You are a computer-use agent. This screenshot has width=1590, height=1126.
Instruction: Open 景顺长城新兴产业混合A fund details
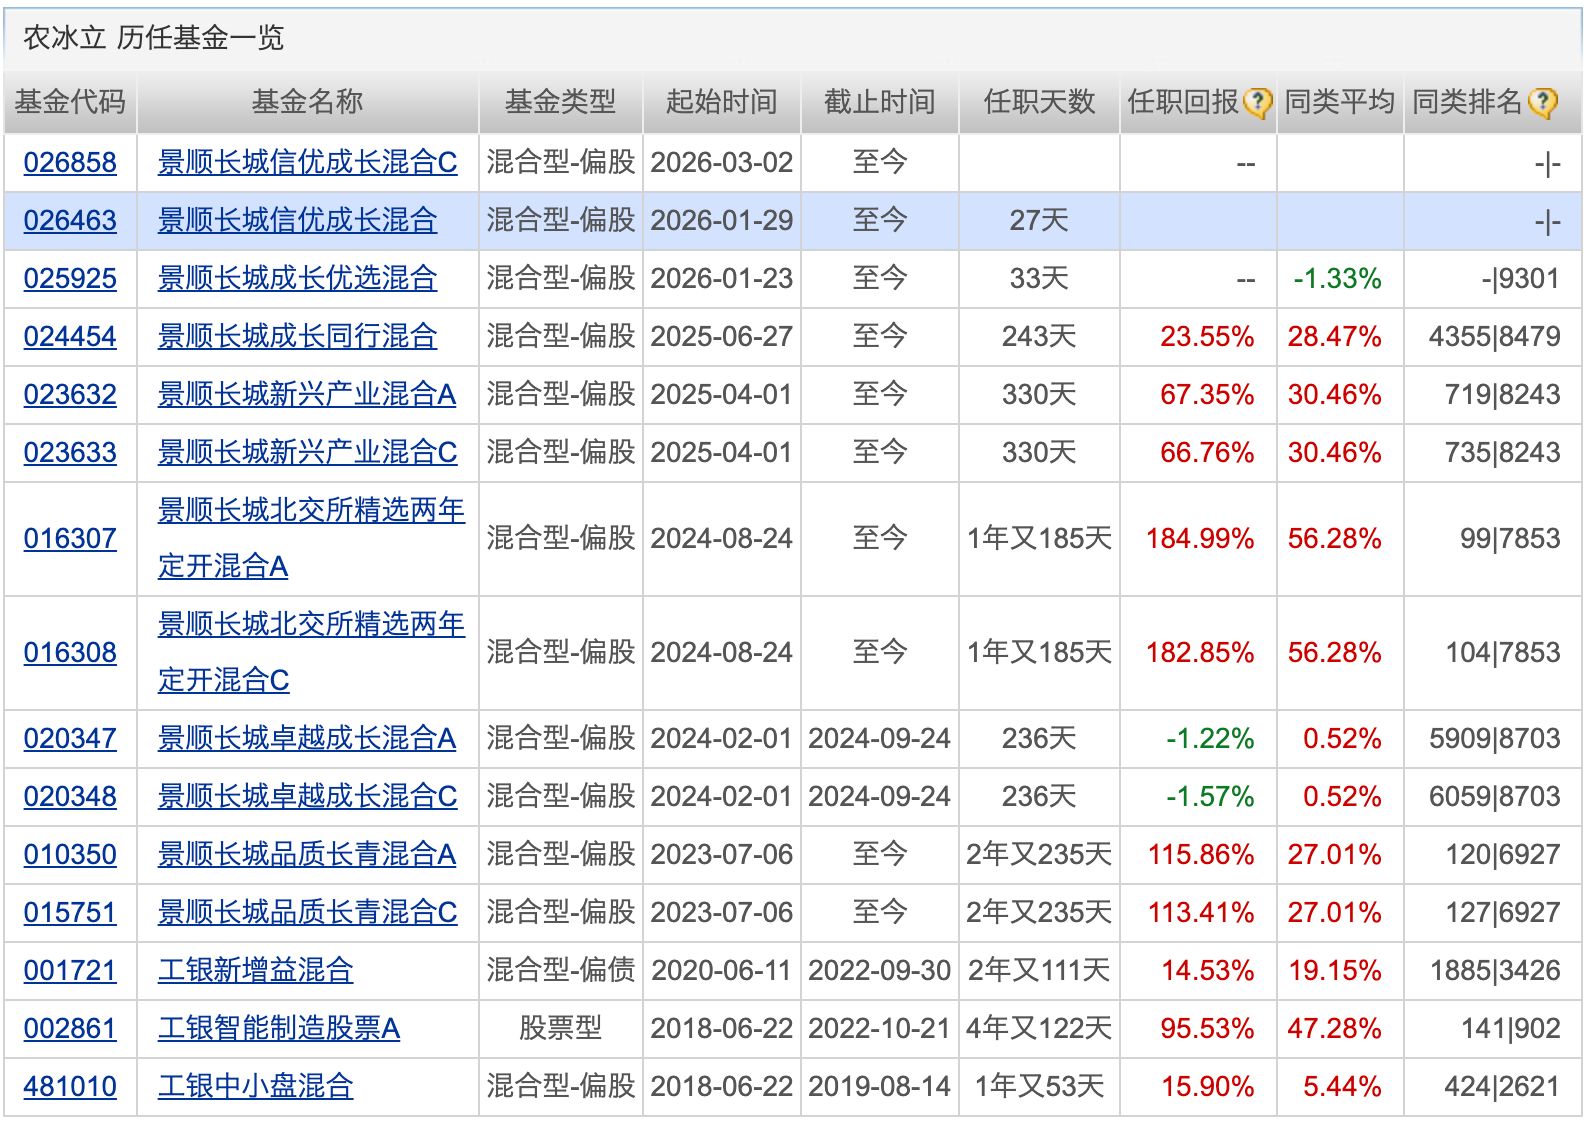(x=306, y=394)
